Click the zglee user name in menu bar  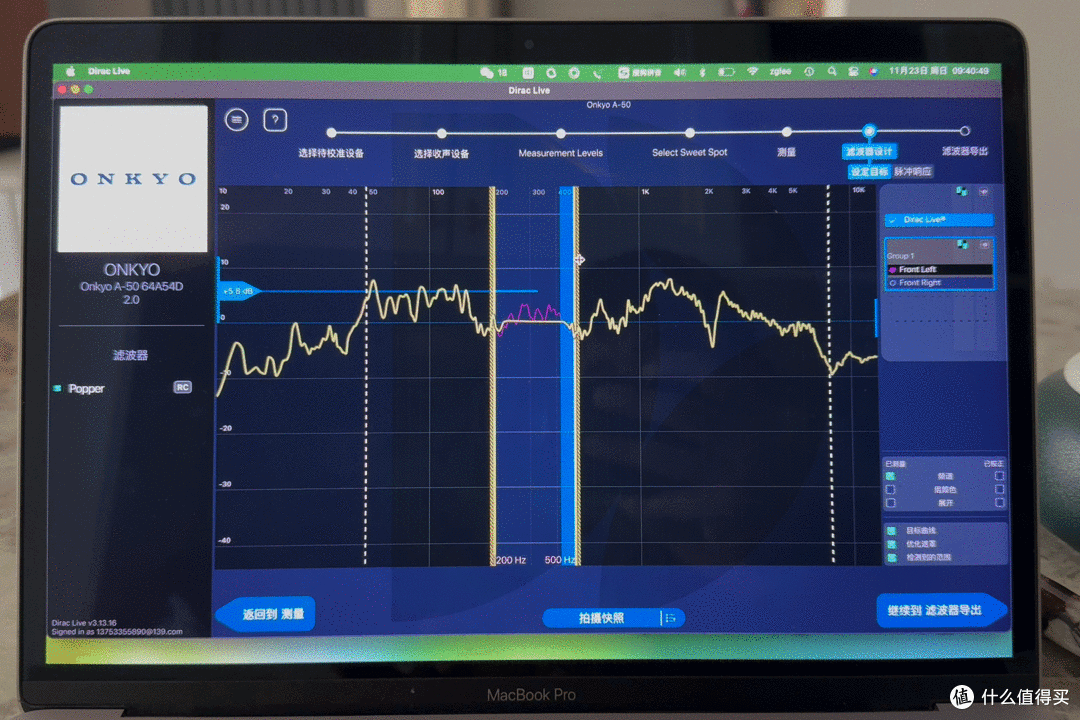click(x=780, y=71)
